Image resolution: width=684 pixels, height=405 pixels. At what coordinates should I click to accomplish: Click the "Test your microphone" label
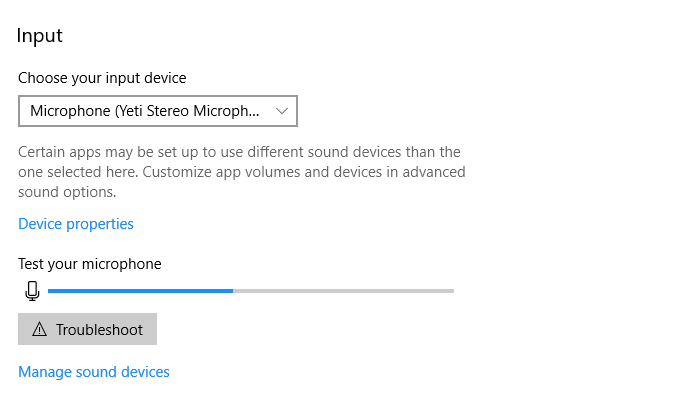click(90, 264)
